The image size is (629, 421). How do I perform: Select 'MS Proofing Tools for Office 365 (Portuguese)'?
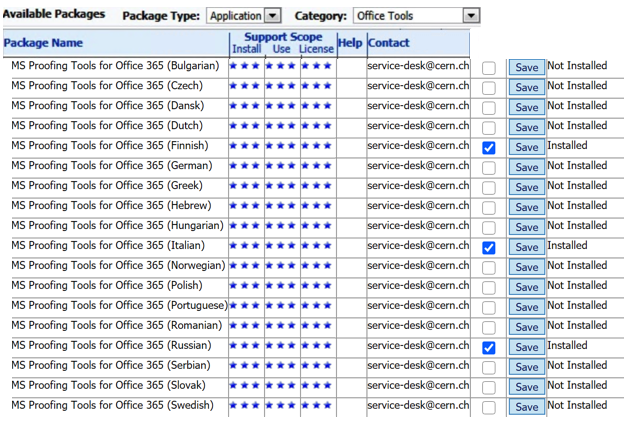pyautogui.click(x=120, y=306)
